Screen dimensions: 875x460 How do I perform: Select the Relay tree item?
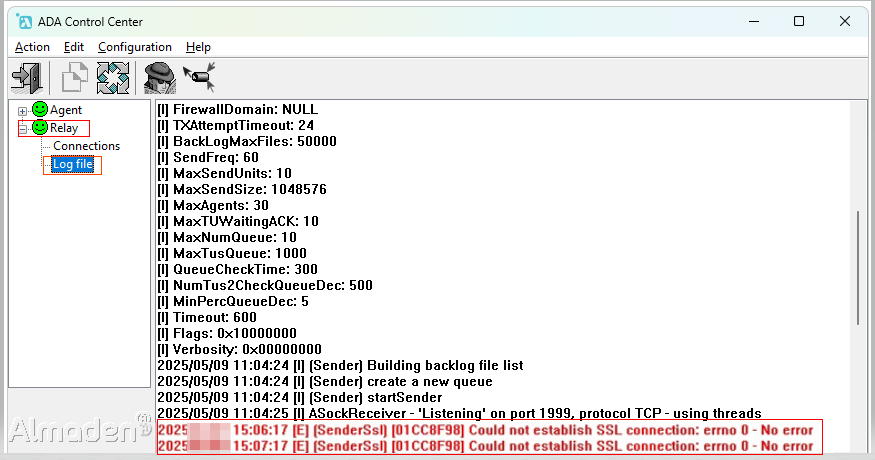[64, 128]
